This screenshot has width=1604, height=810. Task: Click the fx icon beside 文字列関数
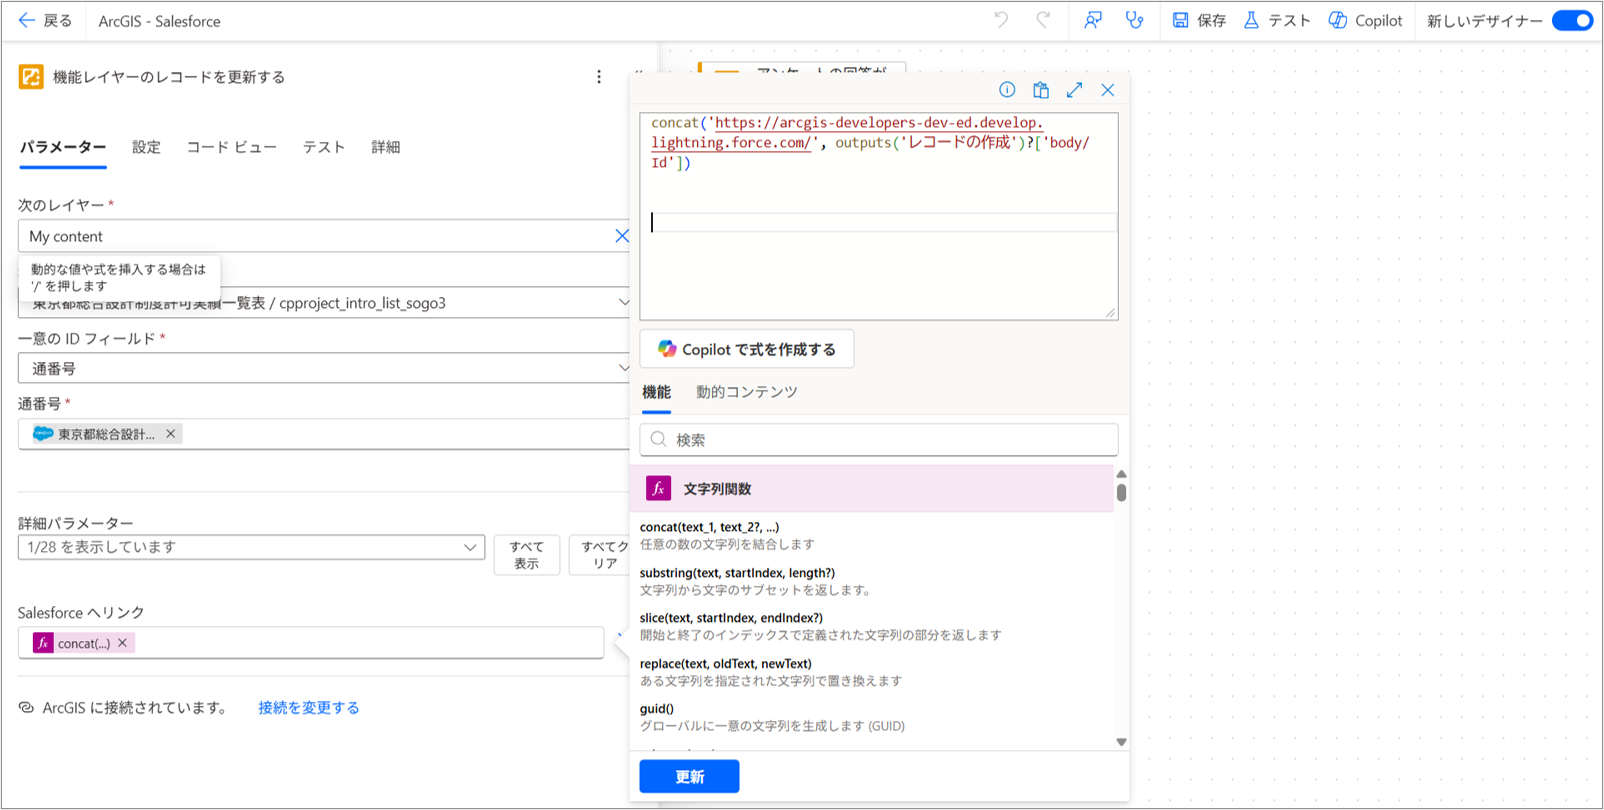658,489
